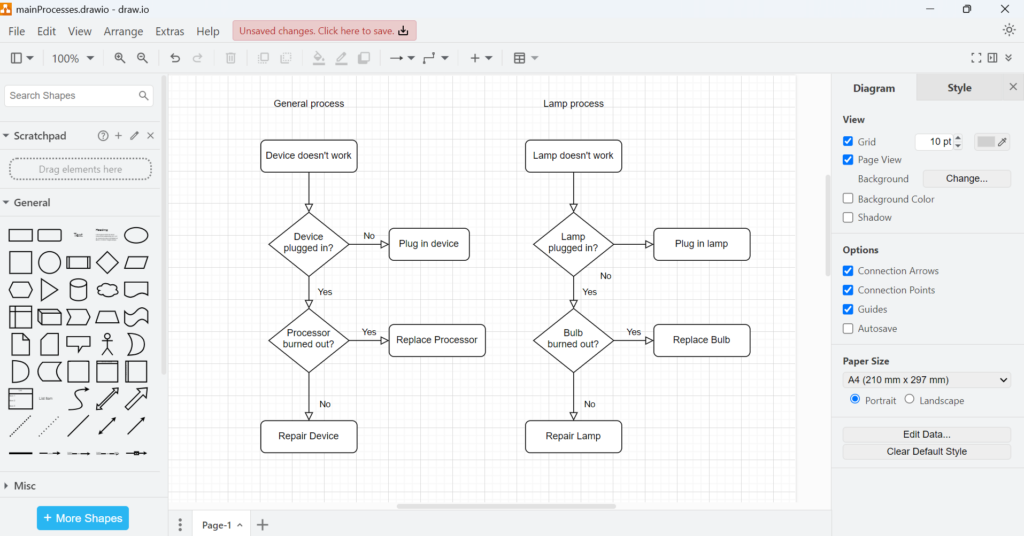Uncheck the Grid checkbox
The image size is (1024, 536).
click(x=848, y=142)
